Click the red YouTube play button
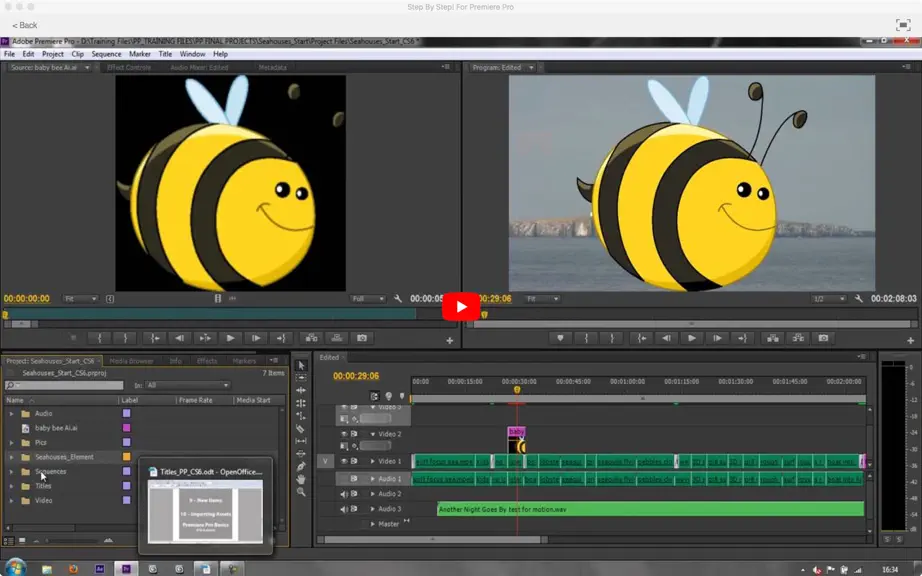The width and height of the screenshot is (922, 576). [461, 307]
